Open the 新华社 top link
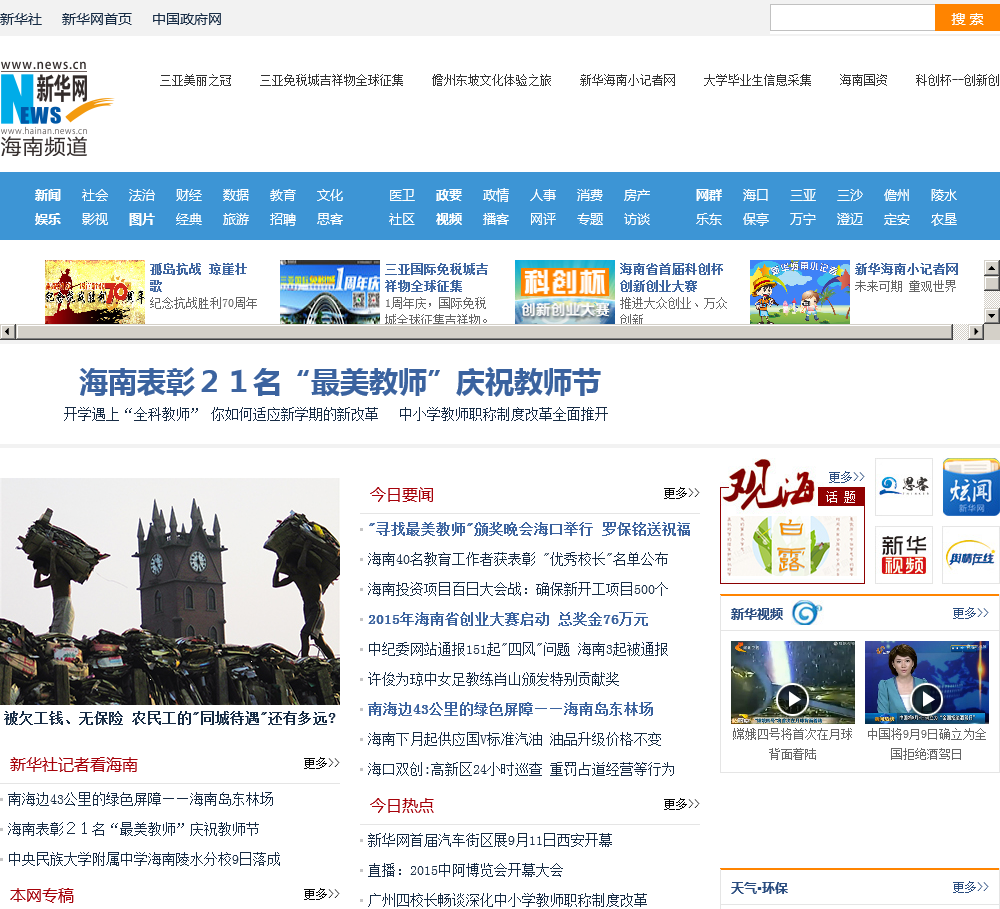This screenshot has height=909, width=1000. 21,19
